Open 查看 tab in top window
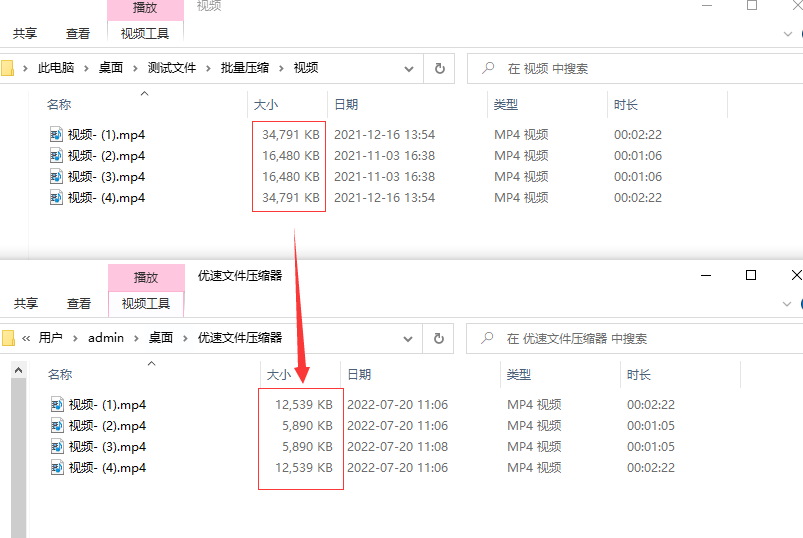The image size is (803, 538). (78, 34)
